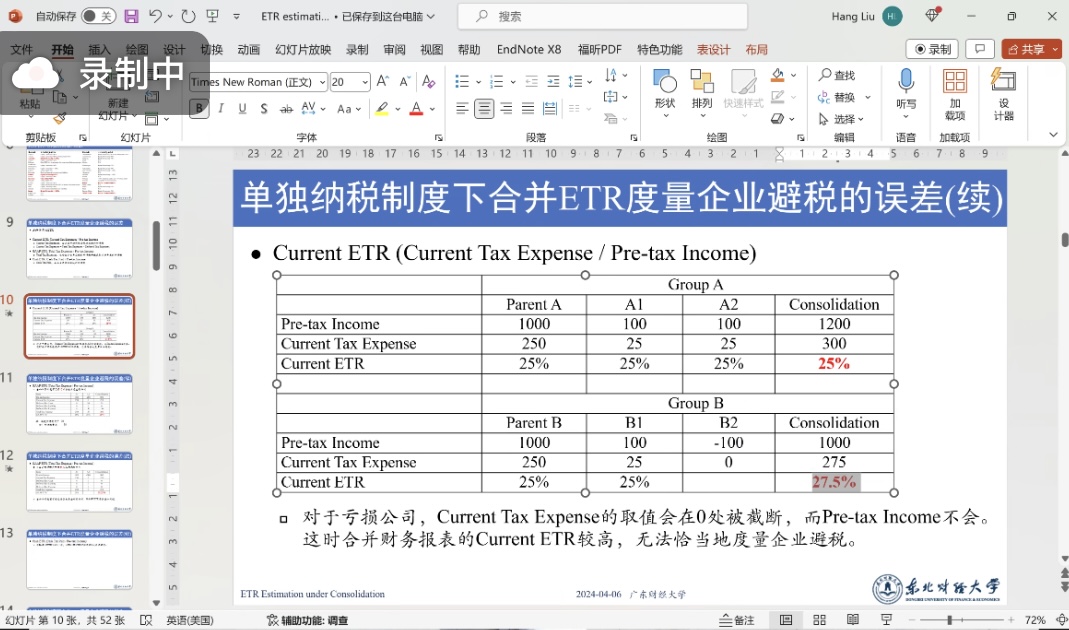
Task: Switch to Slide Sorter view icon
Action: [x=819, y=620]
